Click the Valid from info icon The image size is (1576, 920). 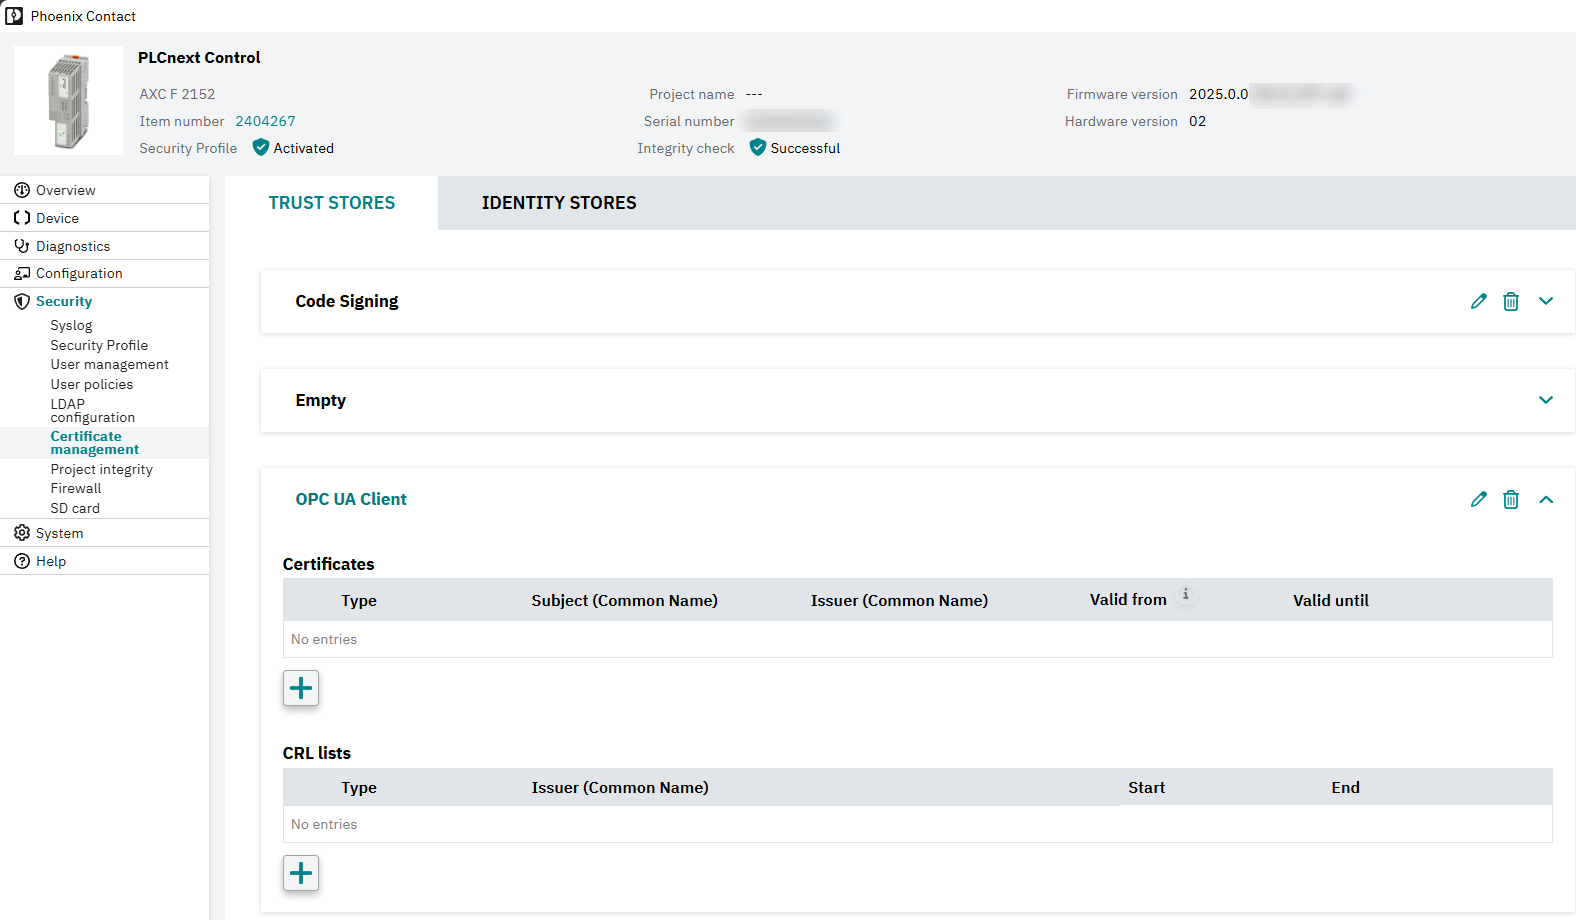1186,594
